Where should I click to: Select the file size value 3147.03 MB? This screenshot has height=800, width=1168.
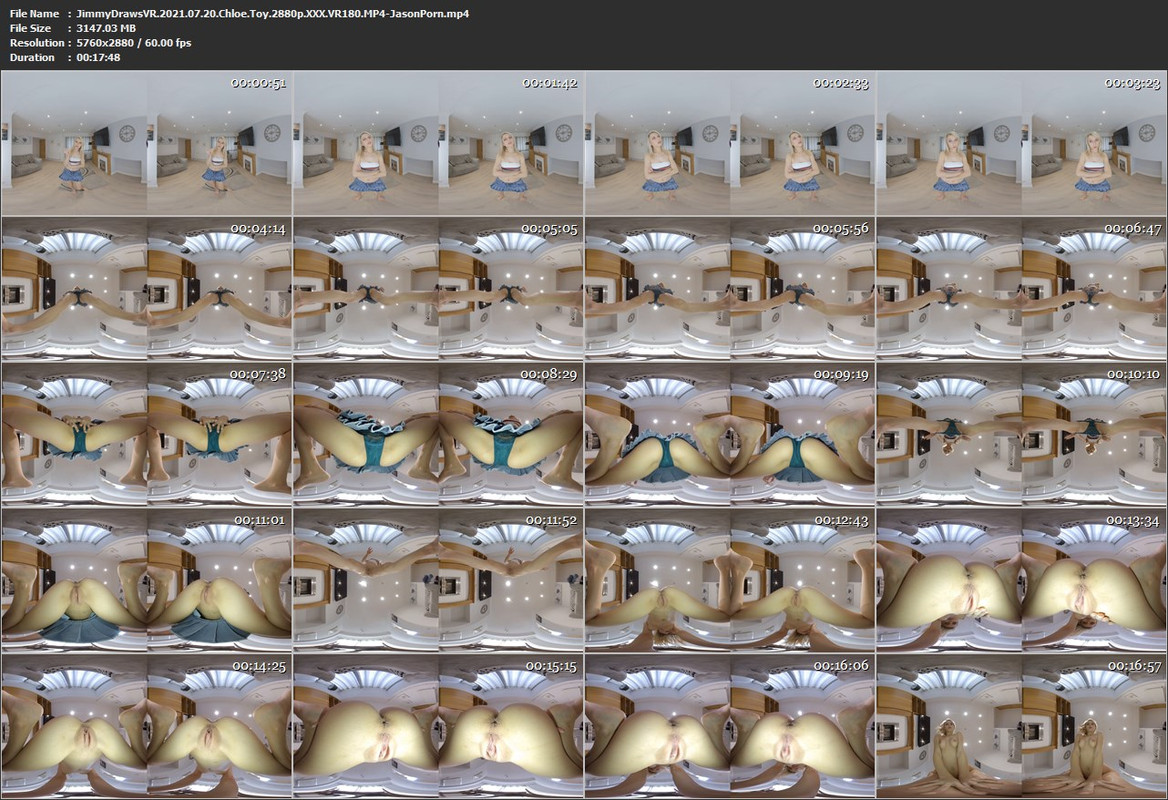click(106, 28)
